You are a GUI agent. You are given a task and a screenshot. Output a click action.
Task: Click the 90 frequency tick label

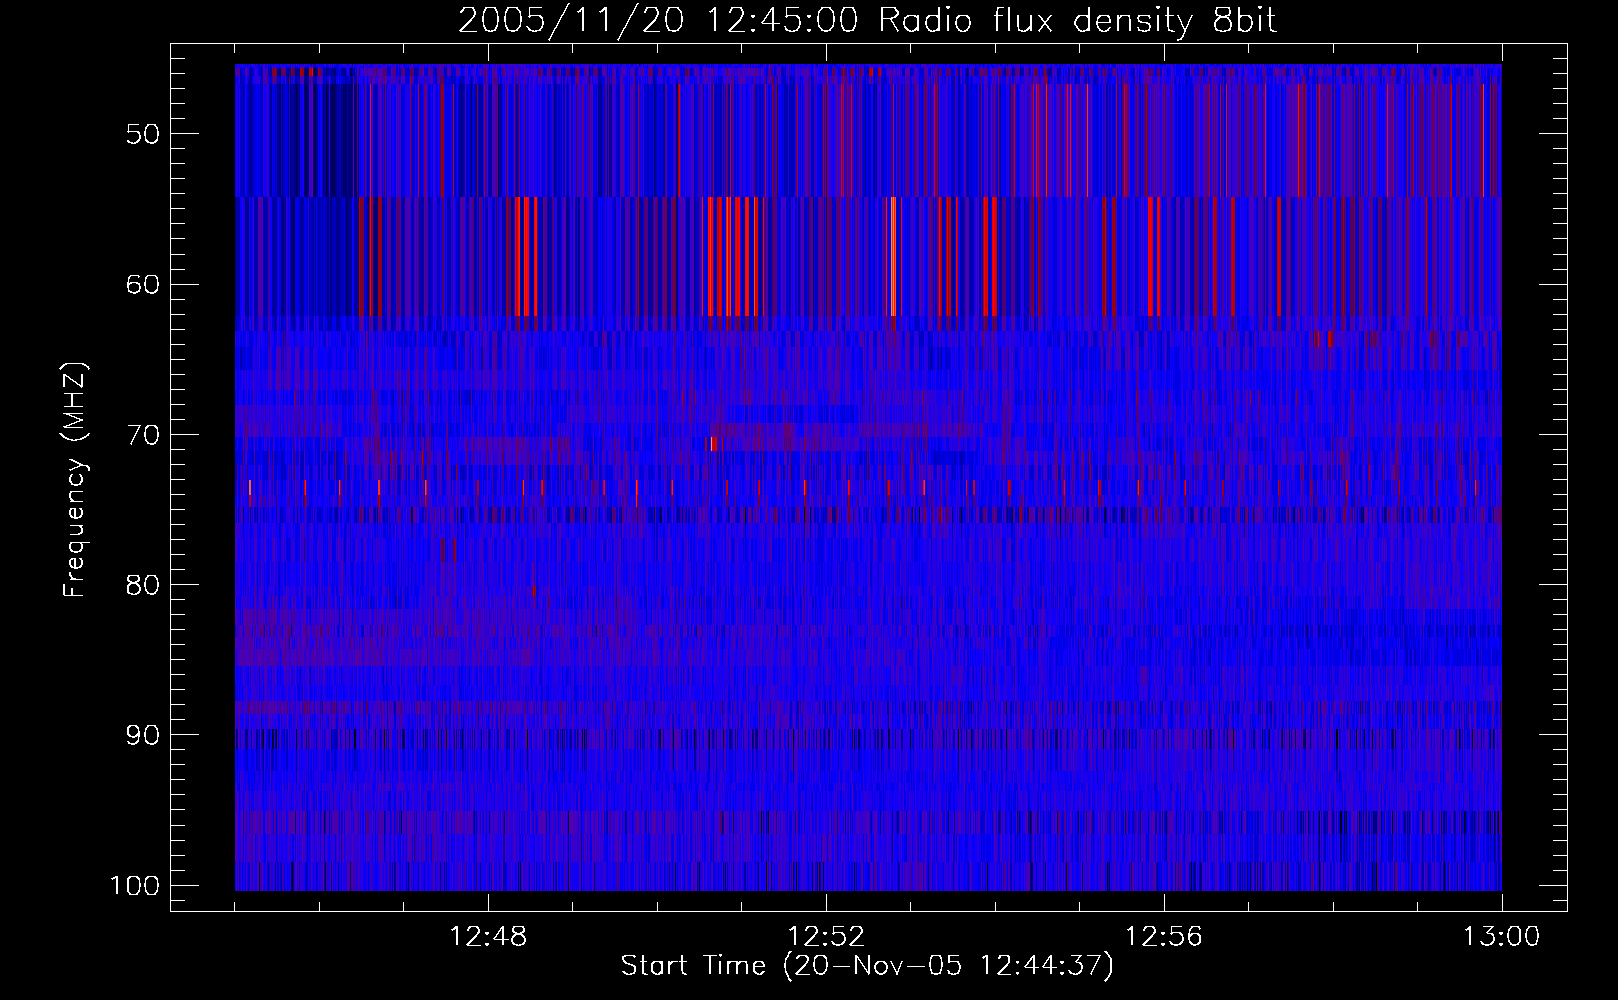tap(143, 735)
